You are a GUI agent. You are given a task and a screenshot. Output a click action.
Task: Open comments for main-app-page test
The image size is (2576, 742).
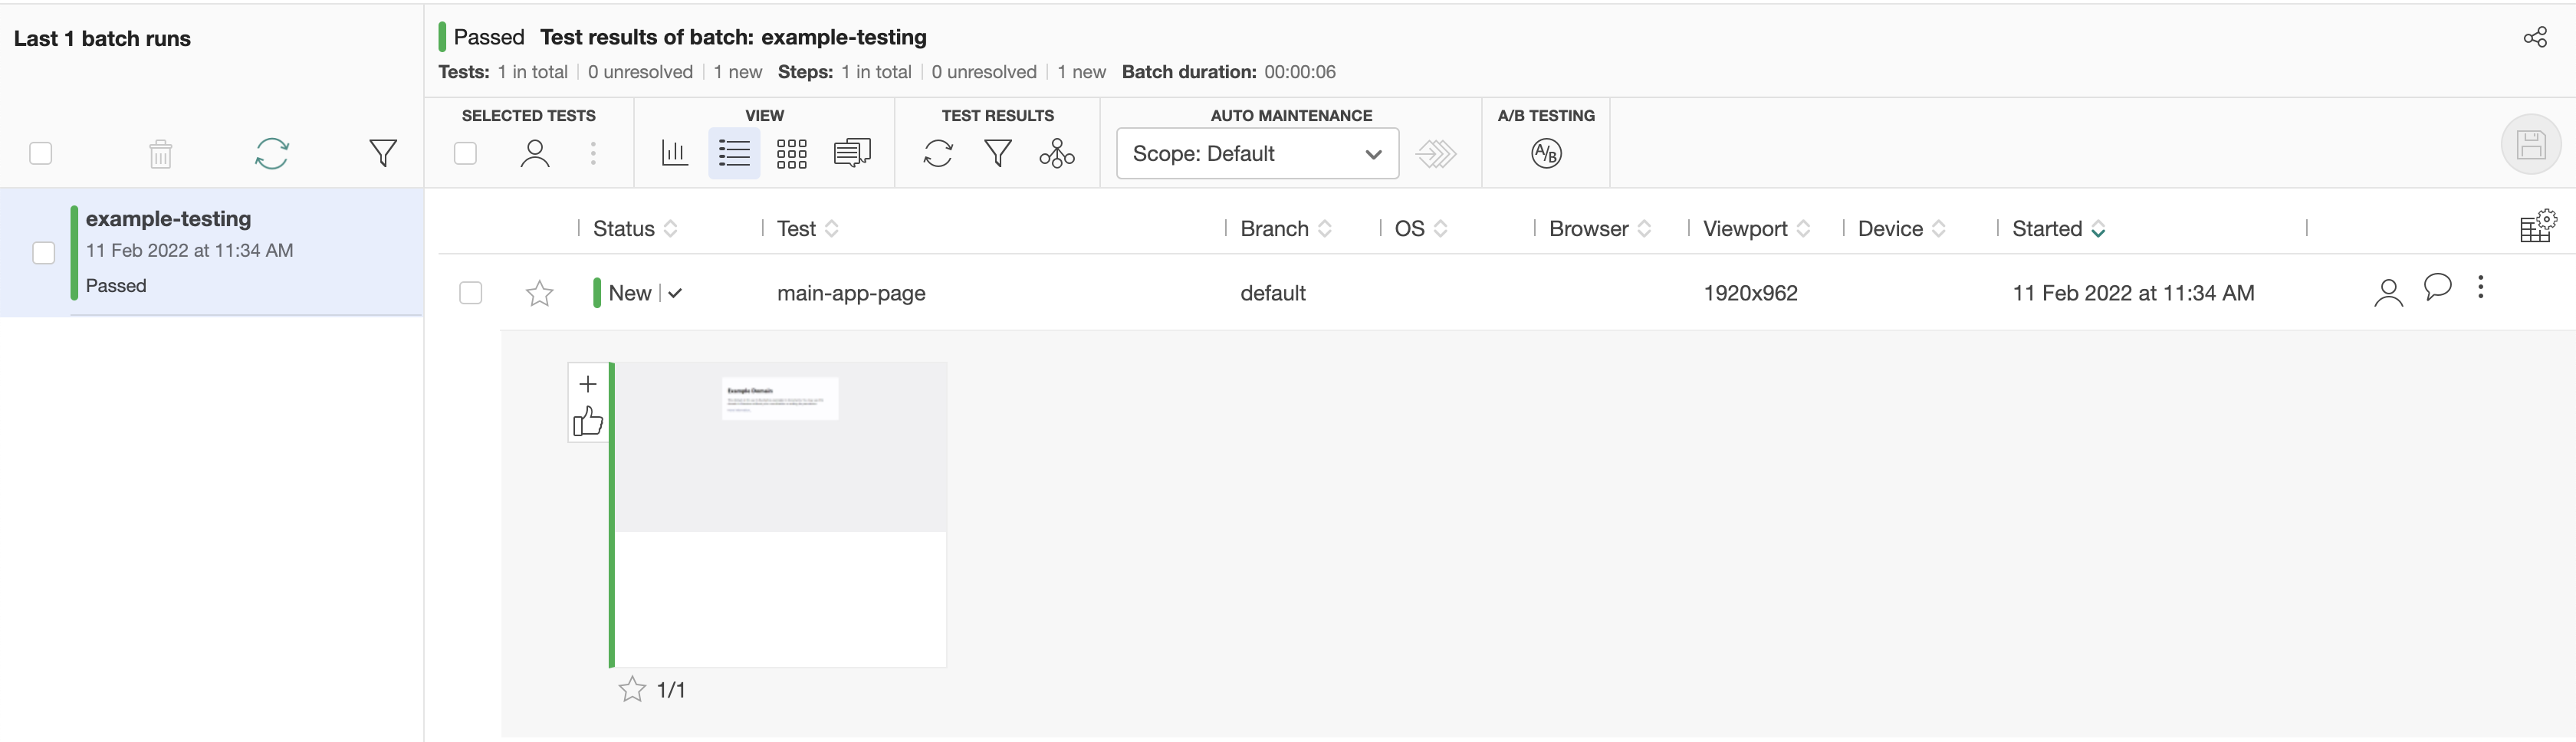[x=2437, y=288]
